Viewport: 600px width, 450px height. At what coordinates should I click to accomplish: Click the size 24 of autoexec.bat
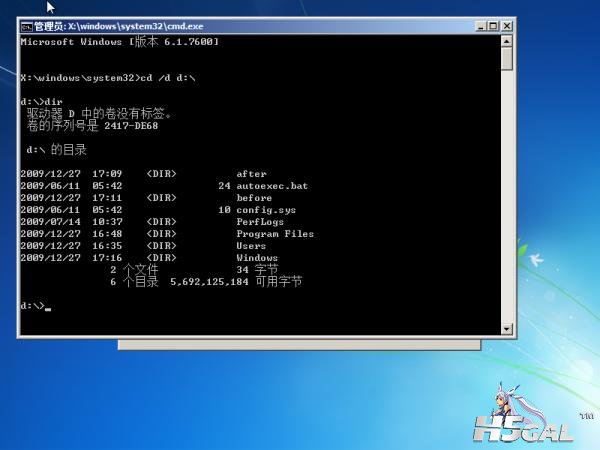224,186
